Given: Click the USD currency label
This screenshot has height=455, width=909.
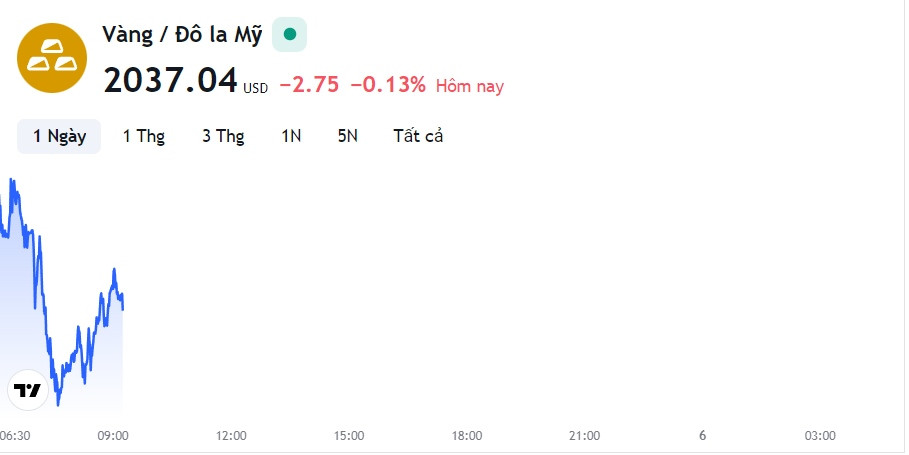Looking at the screenshot, I should tap(255, 88).
